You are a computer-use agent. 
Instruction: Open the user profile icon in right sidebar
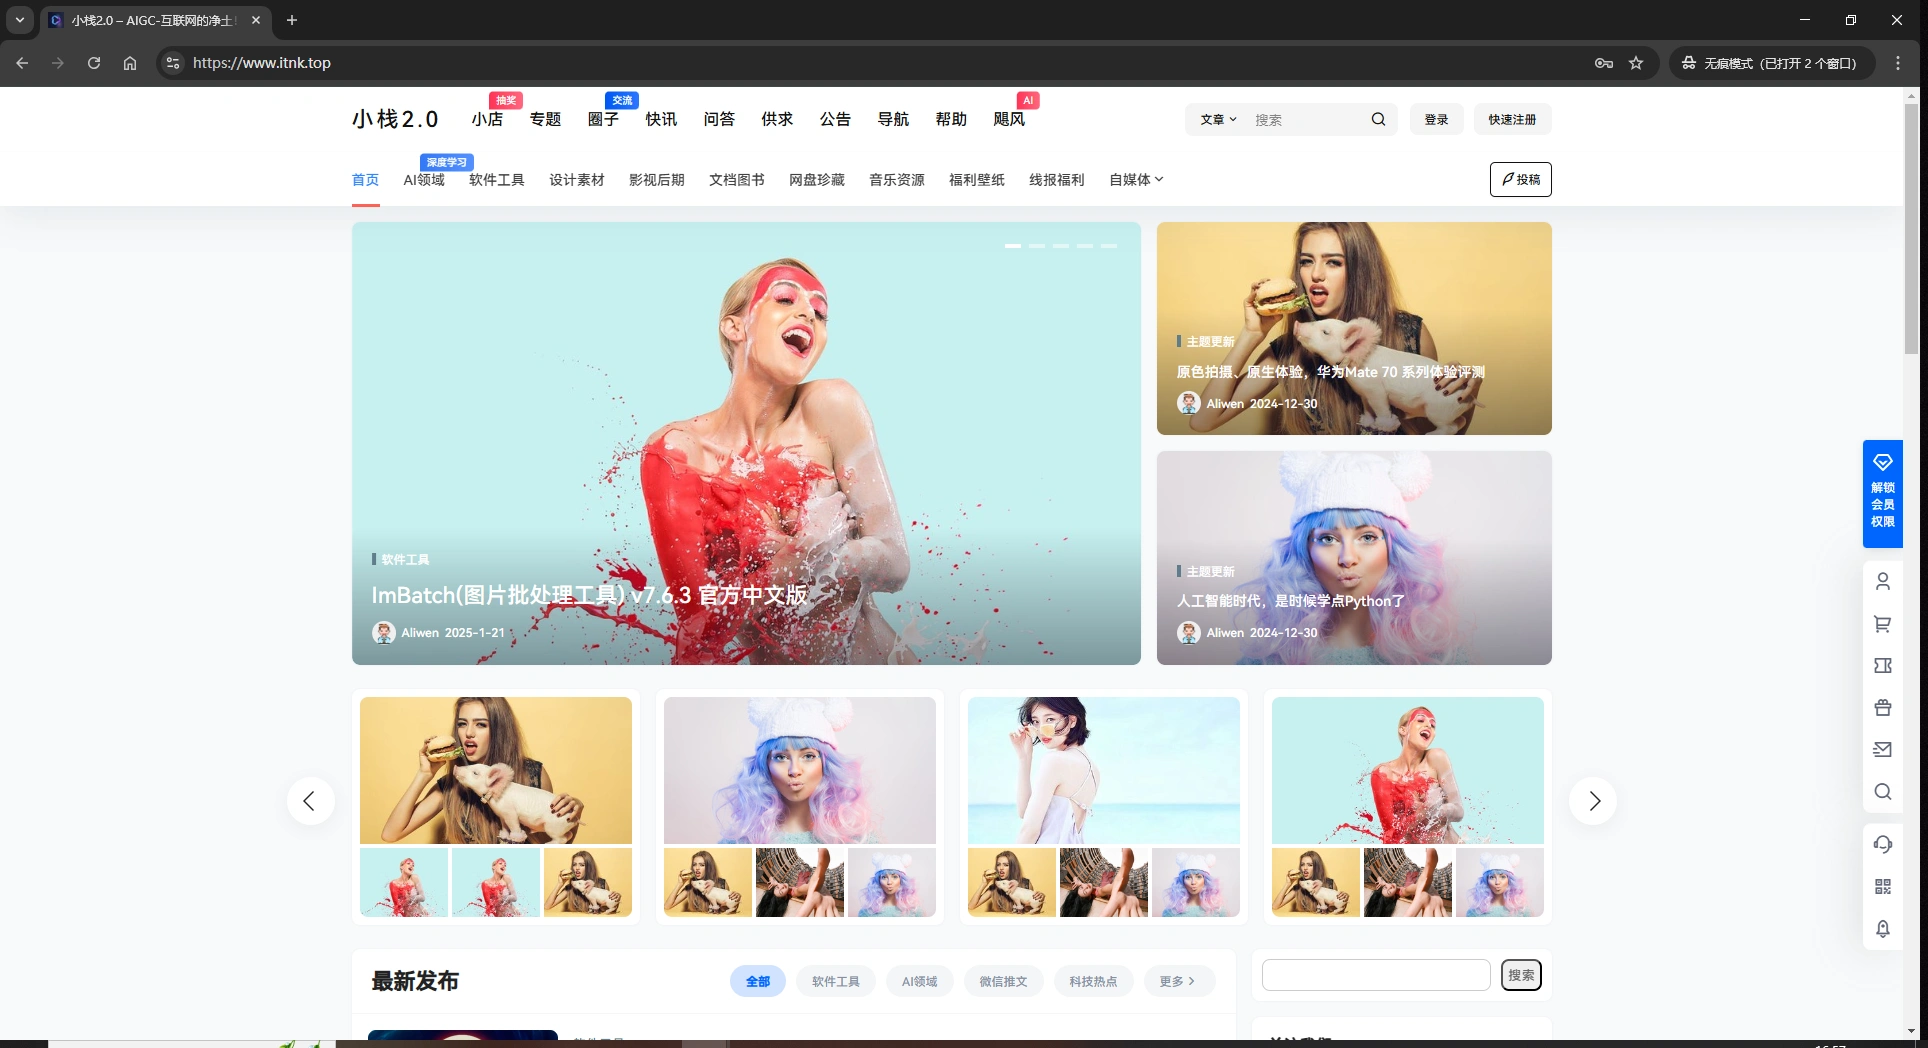[x=1882, y=581]
